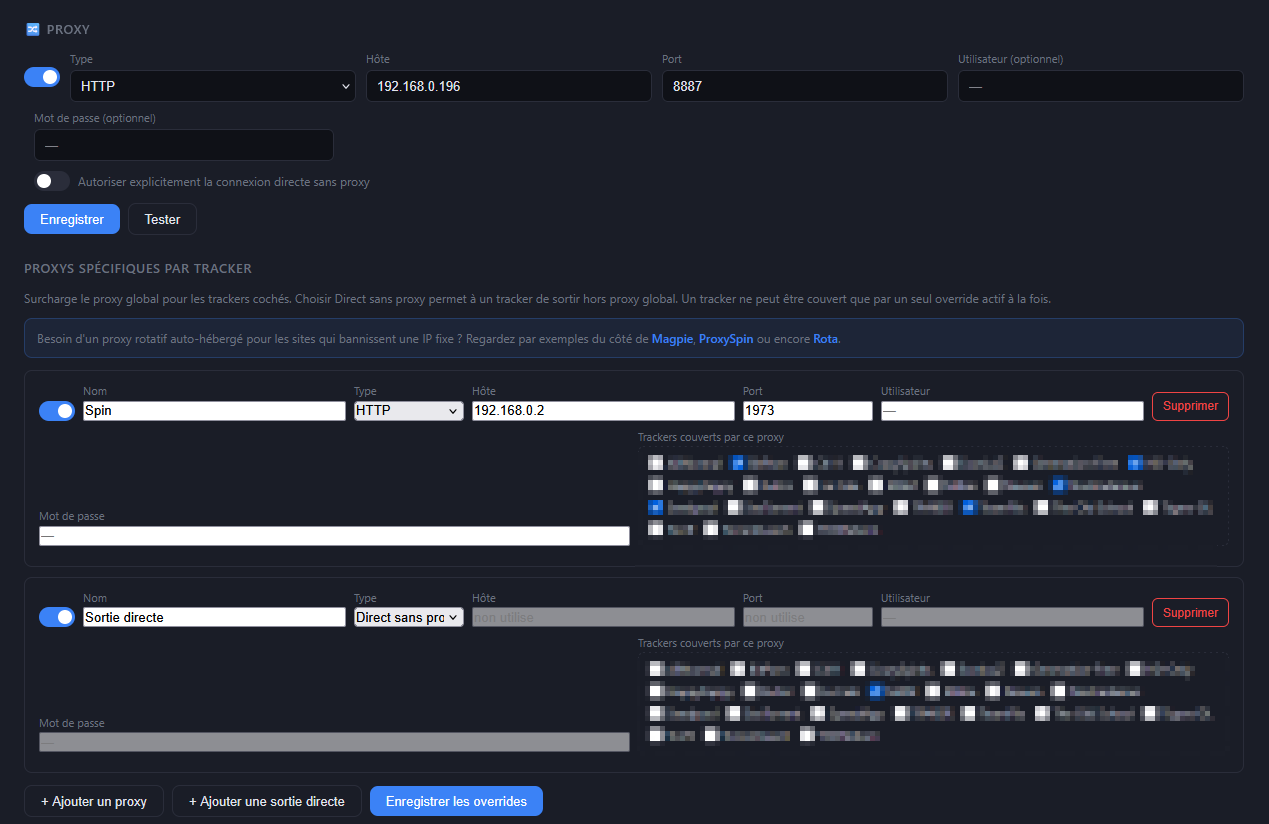
Task: Open the global proxy Type dropdown showing HTTP
Action: coord(212,86)
